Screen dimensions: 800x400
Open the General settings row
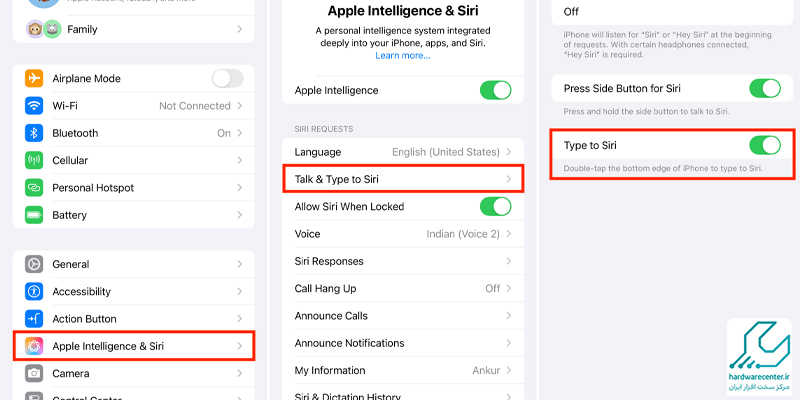[134, 265]
